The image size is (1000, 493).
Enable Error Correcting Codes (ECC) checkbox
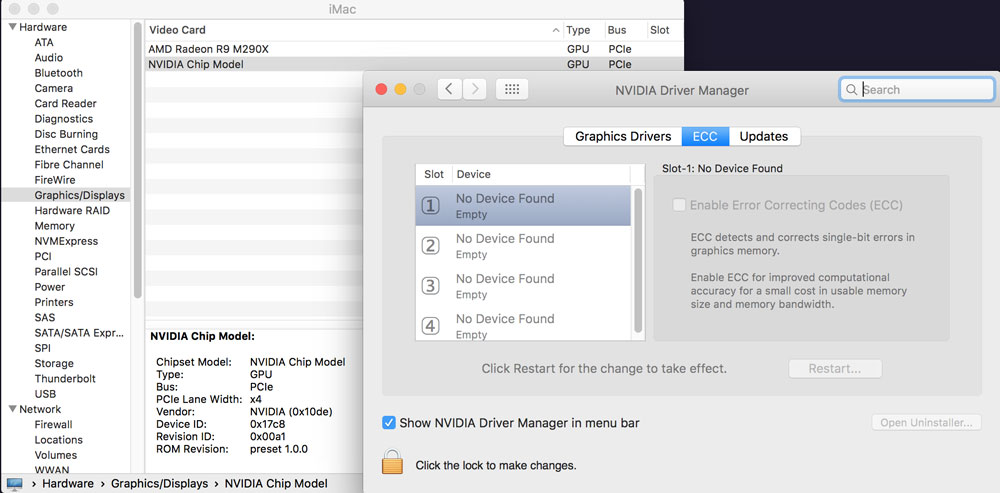click(x=679, y=205)
